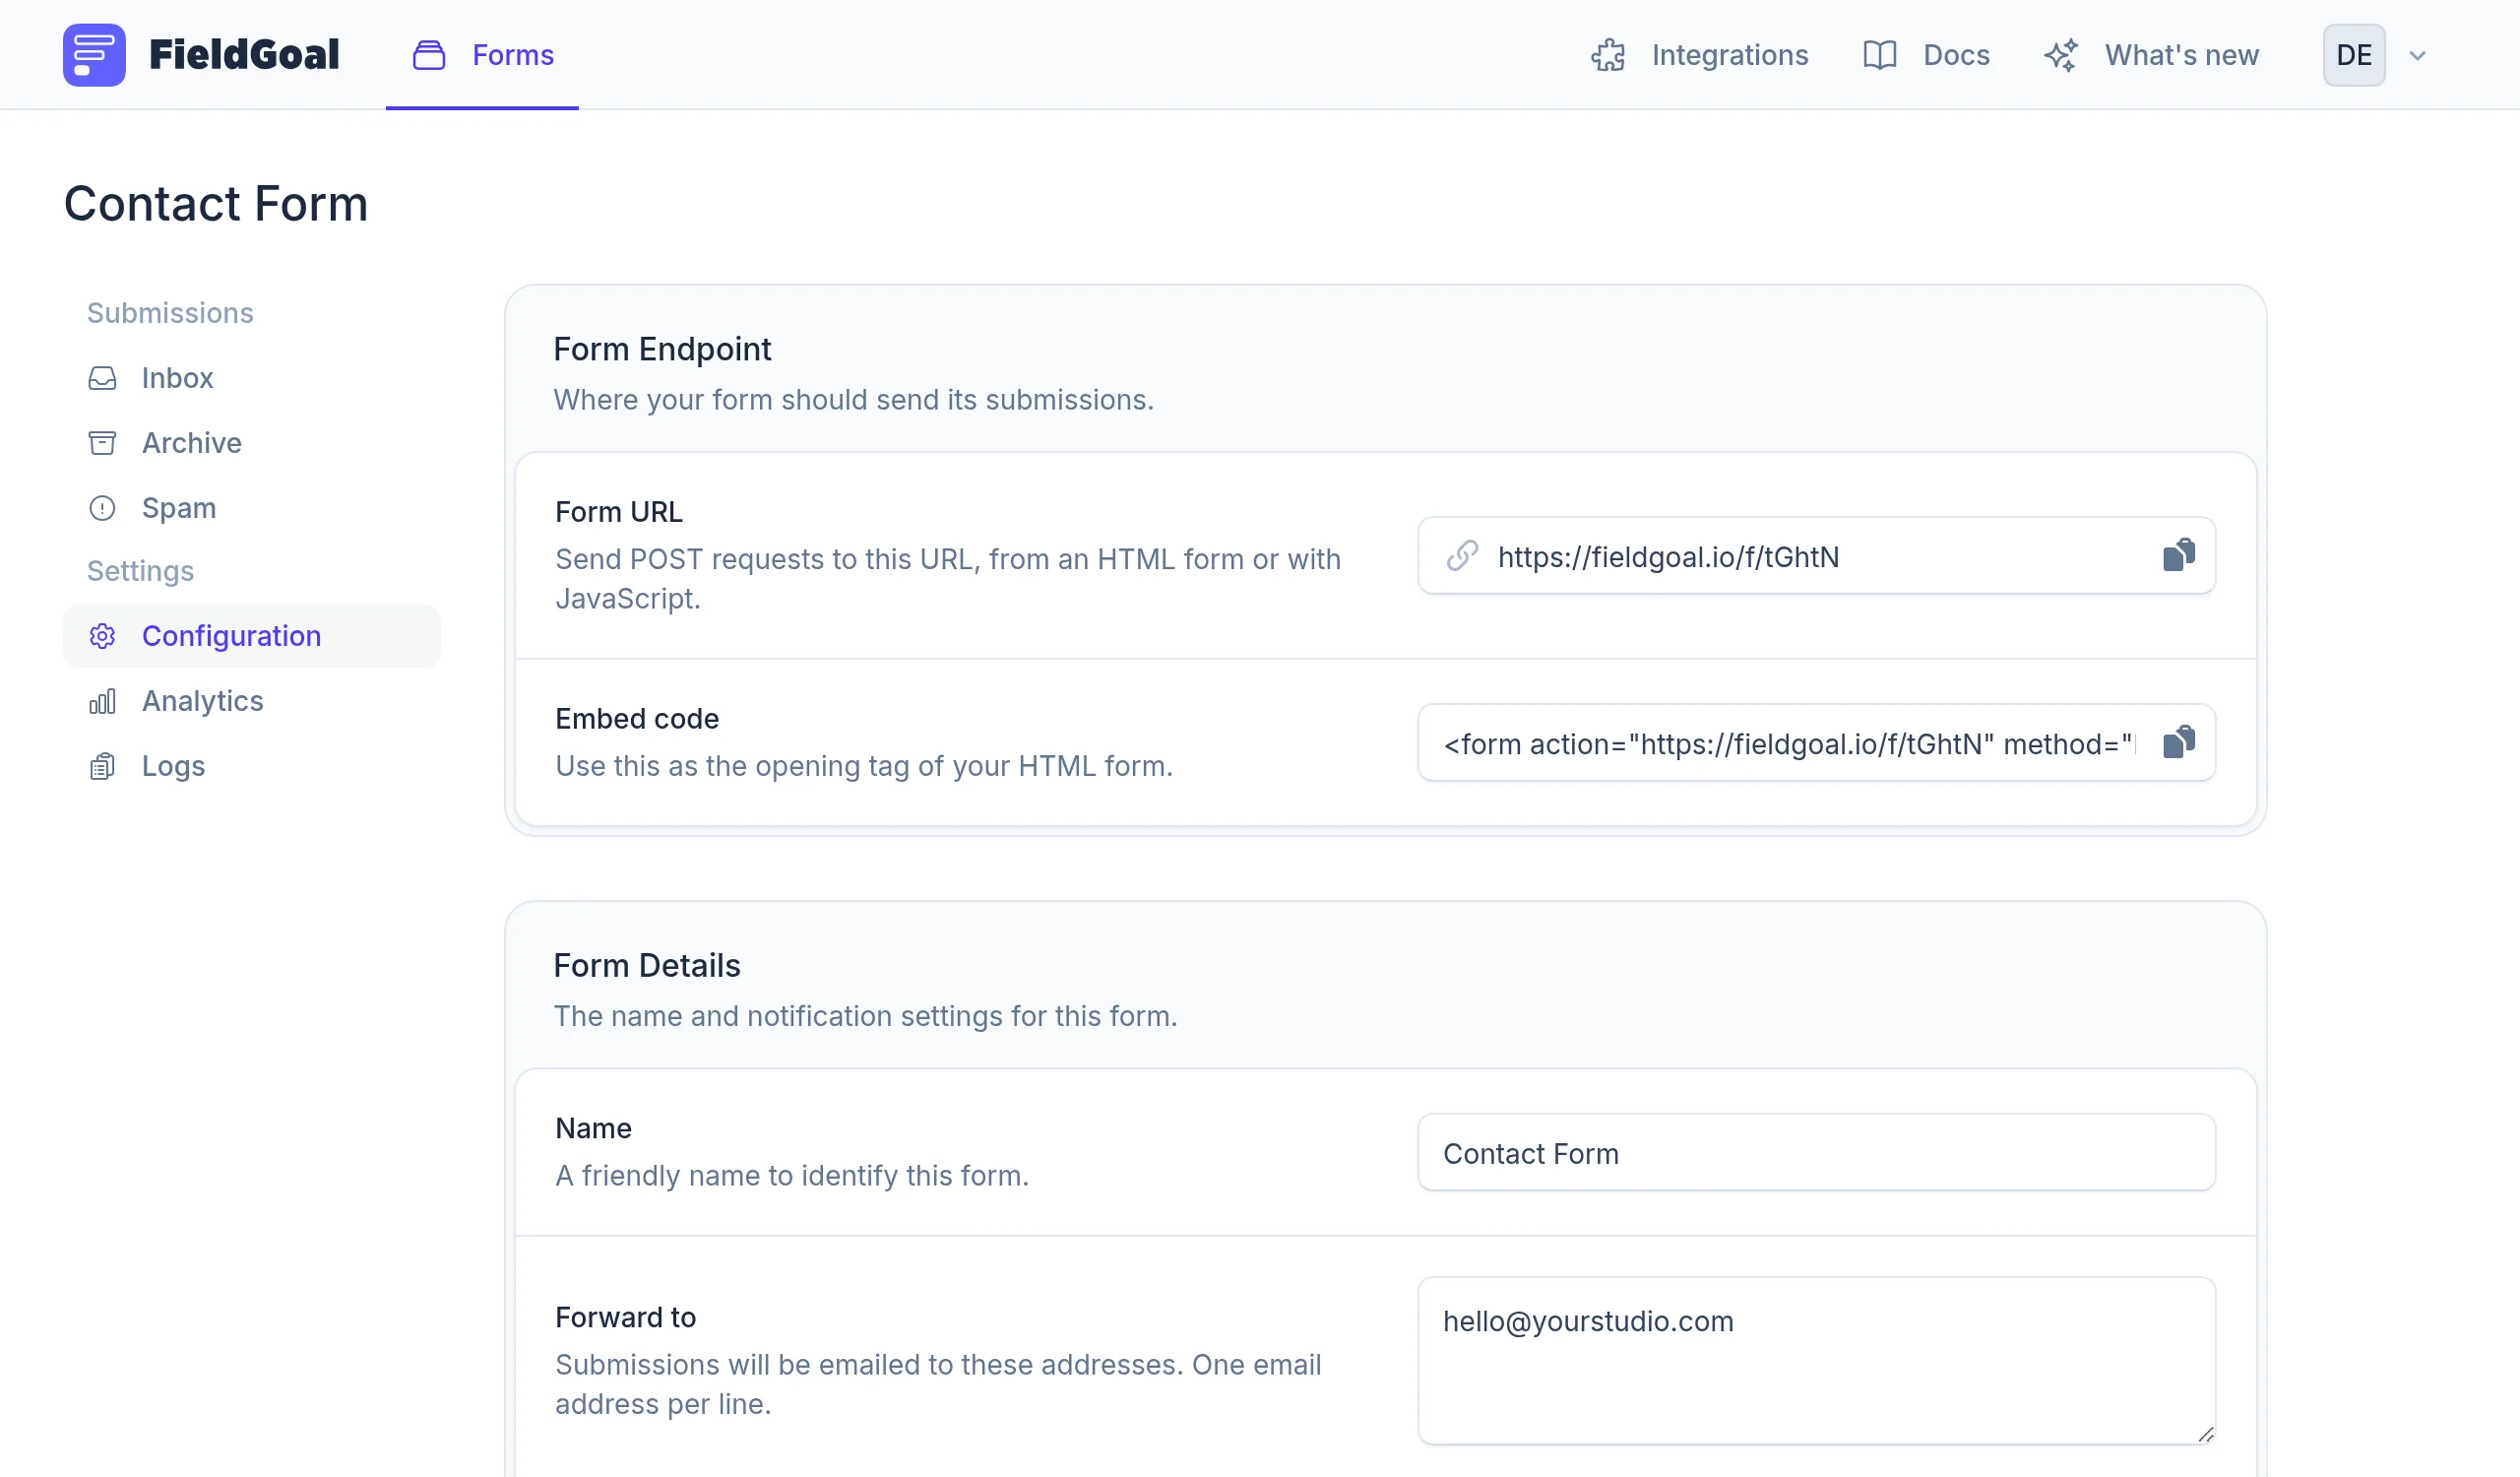
Task: Click 'Submissions will be emailed' description
Action: 938,1385
